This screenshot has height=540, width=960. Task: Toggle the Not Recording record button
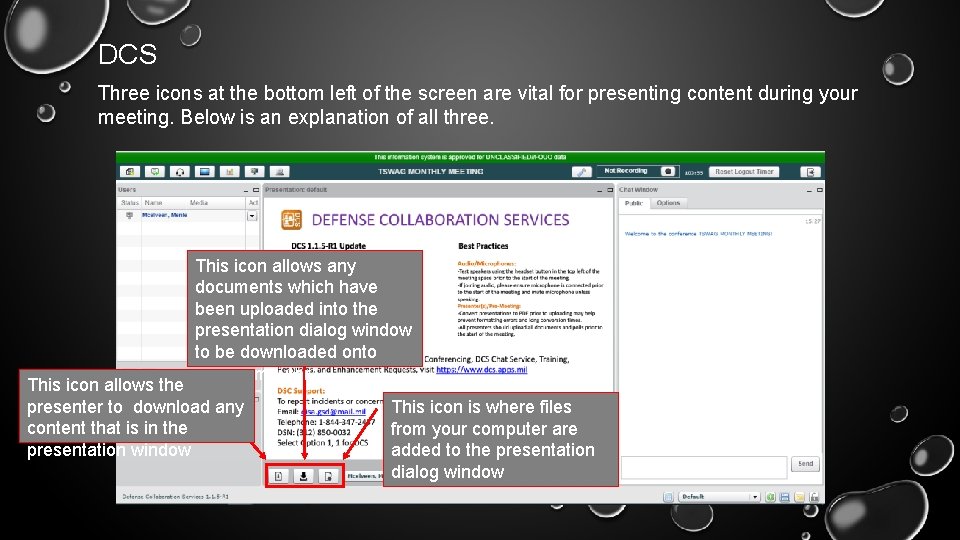click(668, 171)
